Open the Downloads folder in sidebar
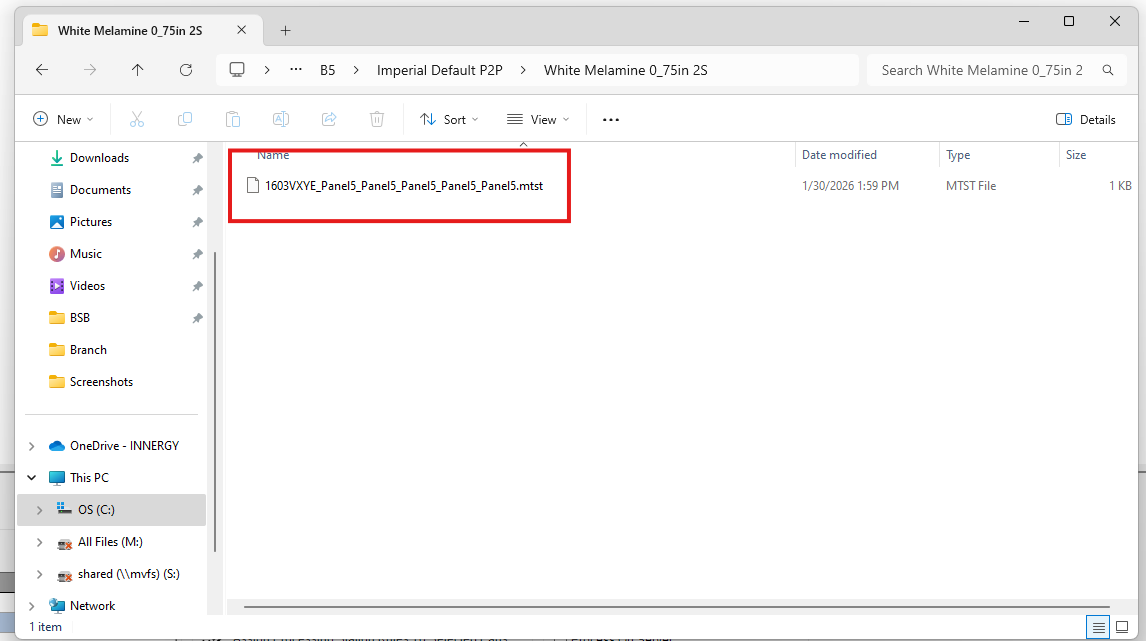This screenshot has height=641, width=1146. click(x=99, y=158)
